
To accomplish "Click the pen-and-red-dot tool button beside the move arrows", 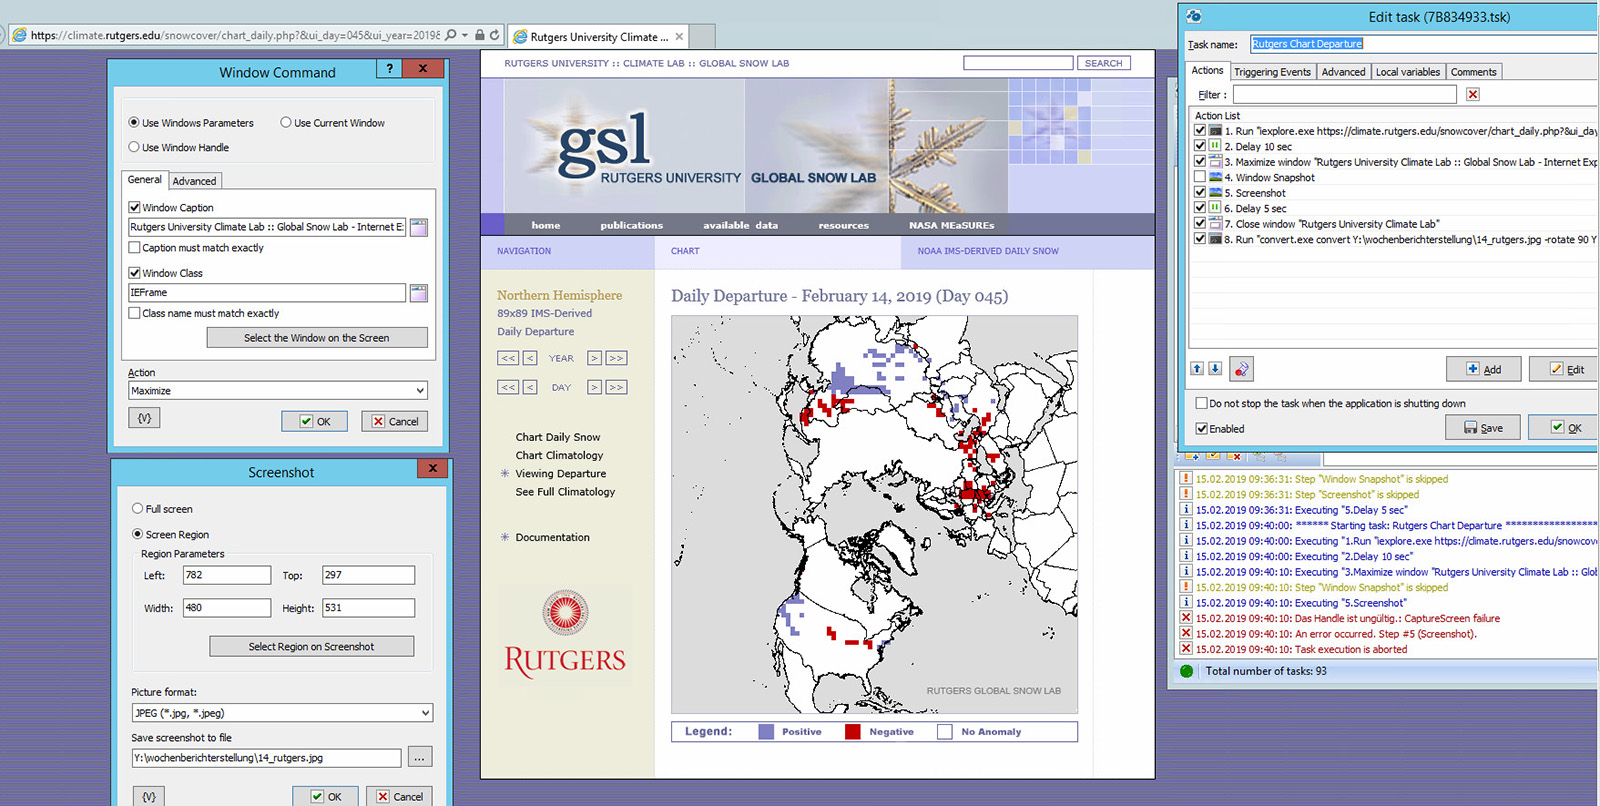I will [1241, 369].
